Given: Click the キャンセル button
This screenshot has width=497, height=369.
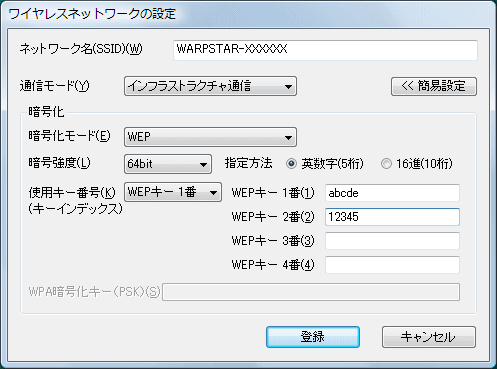Looking at the screenshot, I should 429,337.
